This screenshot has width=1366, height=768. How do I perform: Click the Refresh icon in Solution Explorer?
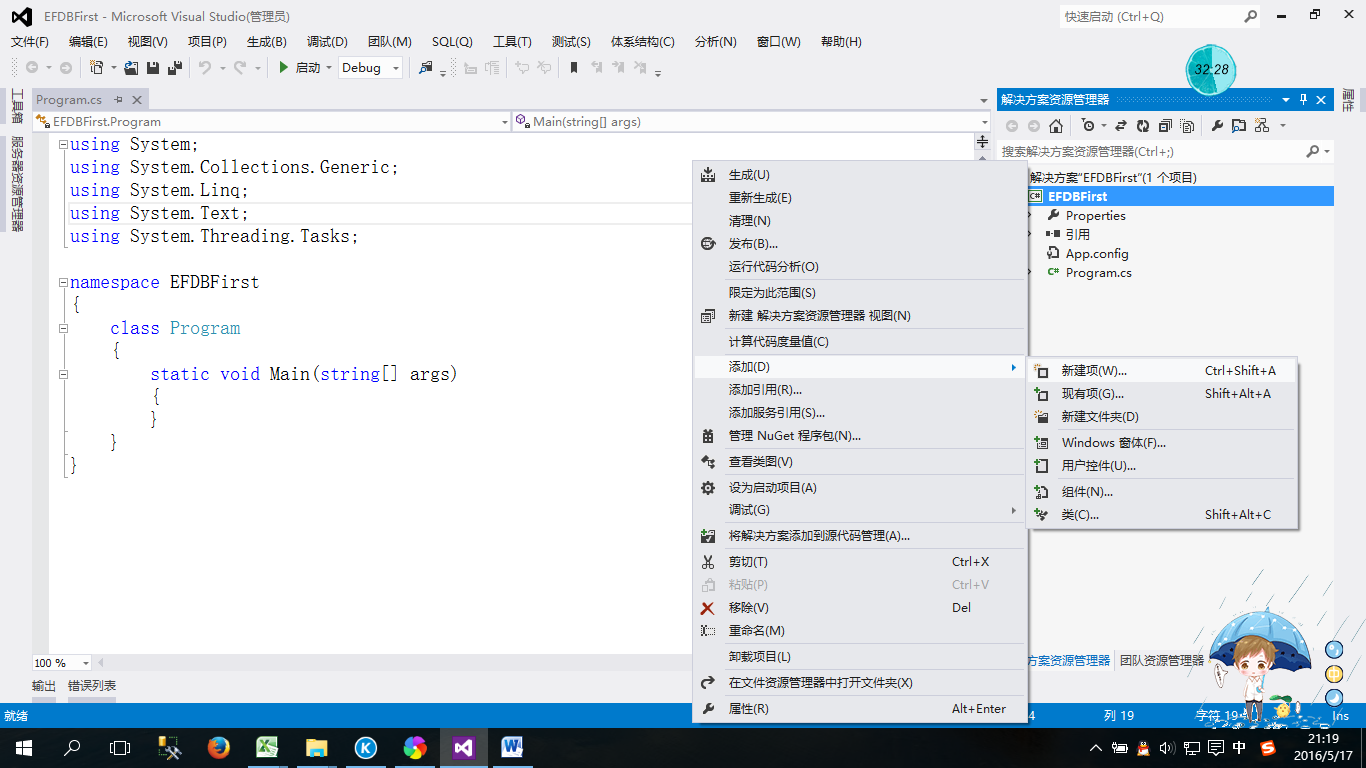tap(1143, 125)
